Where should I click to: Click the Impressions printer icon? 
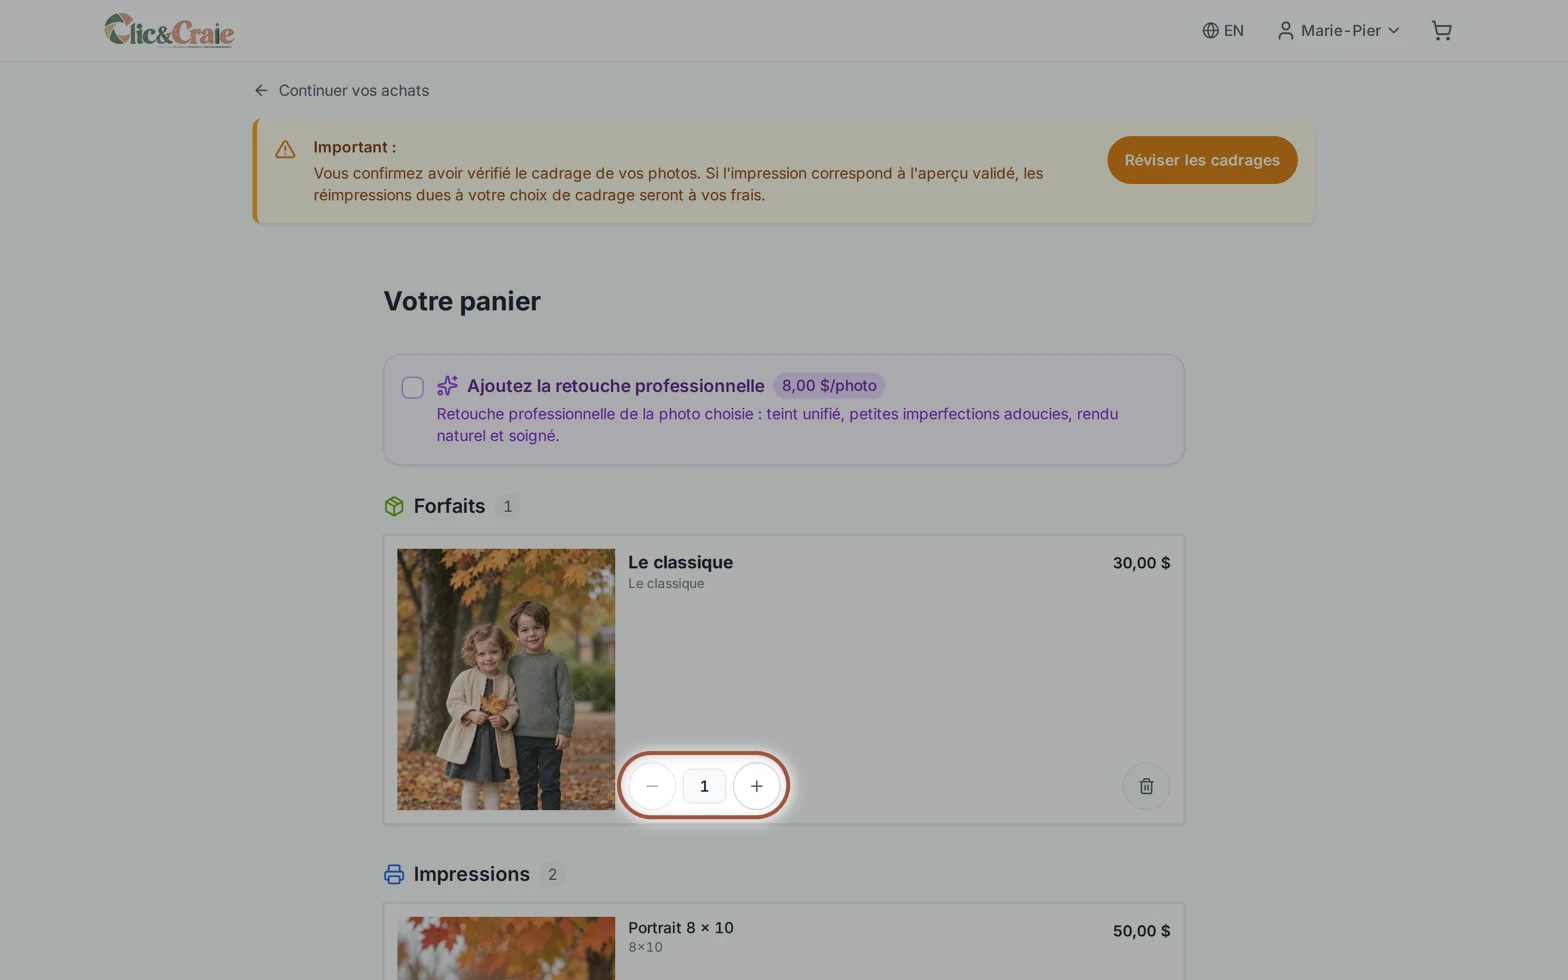pyautogui.click(x=394, y=874)
